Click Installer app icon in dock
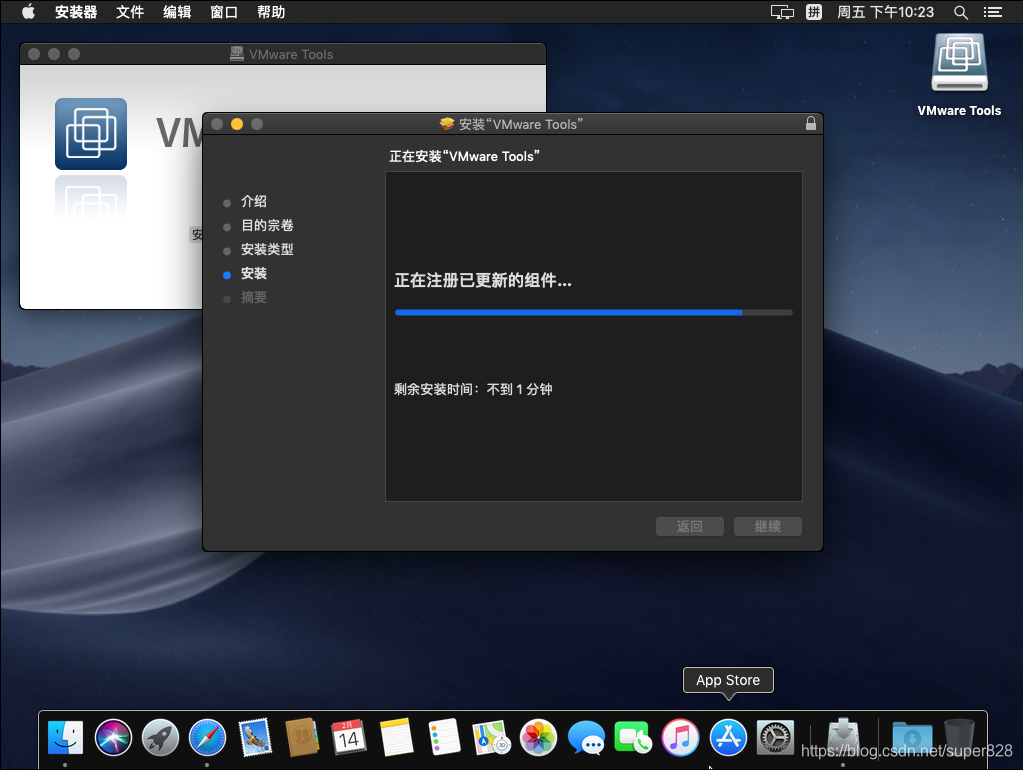 tap(844, 737)
